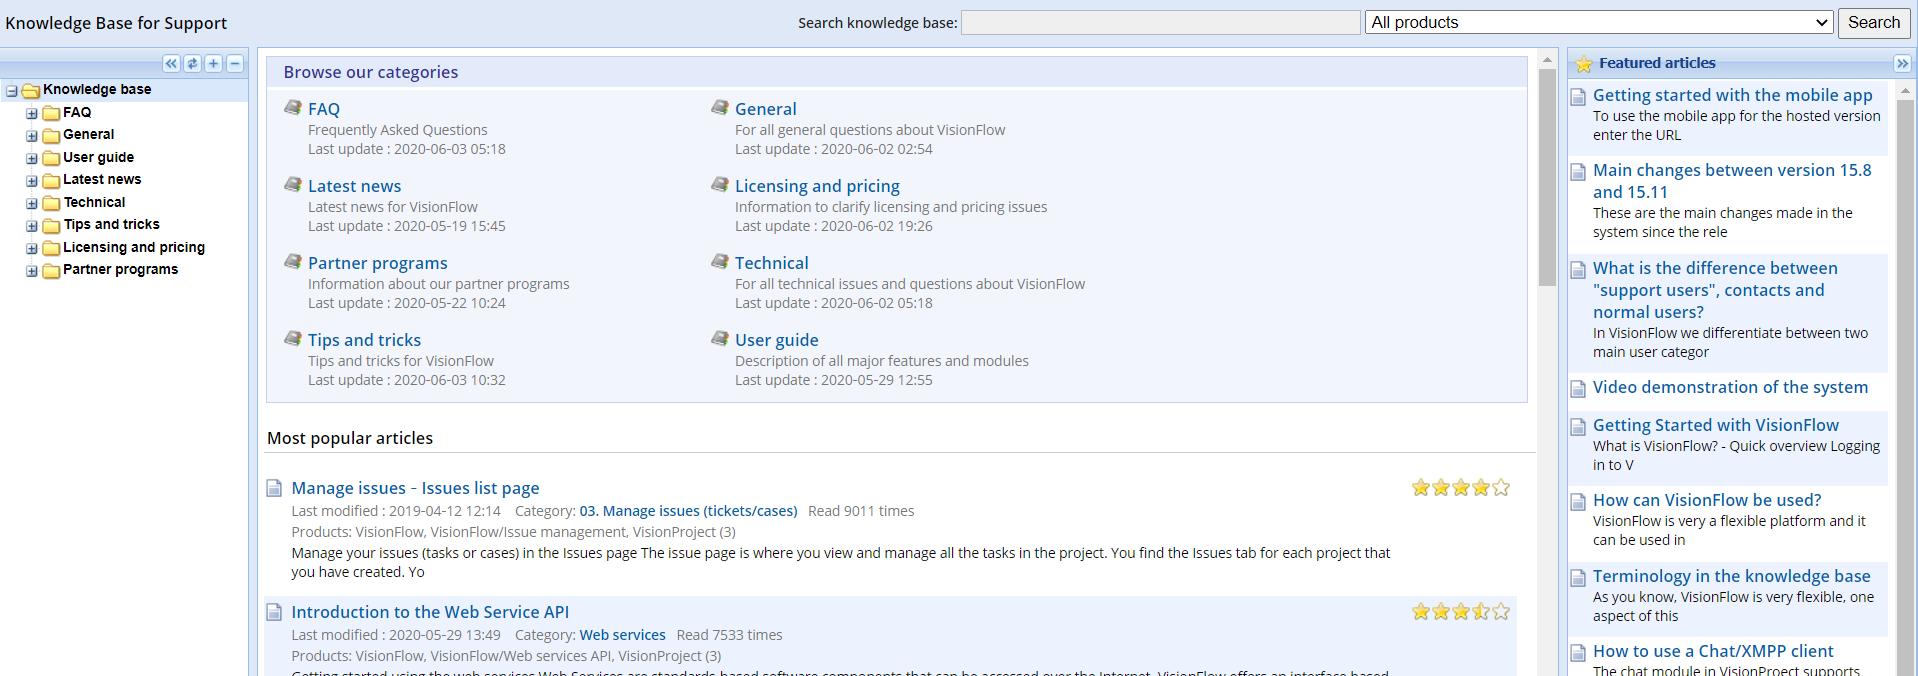Click document icon for Video demonstration article

1578,388
